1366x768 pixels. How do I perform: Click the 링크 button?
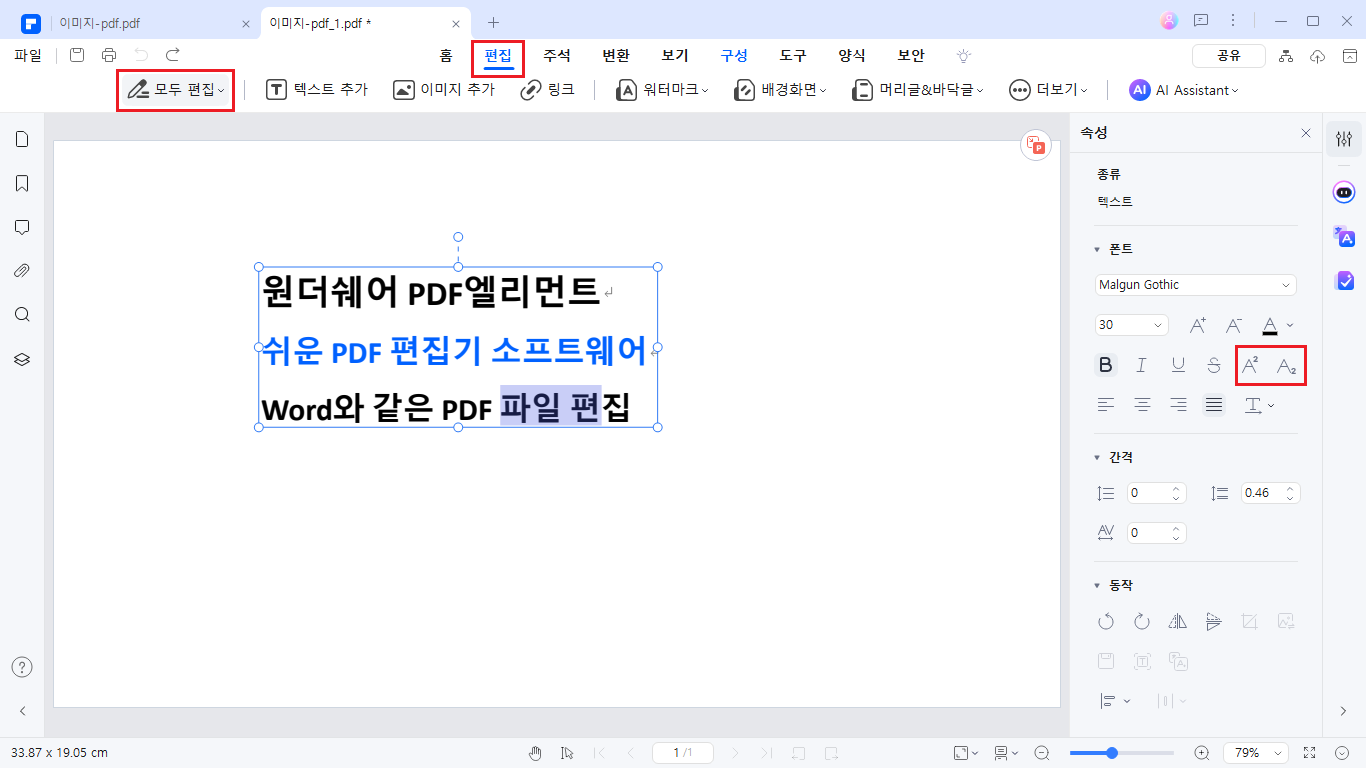[548, 90]
